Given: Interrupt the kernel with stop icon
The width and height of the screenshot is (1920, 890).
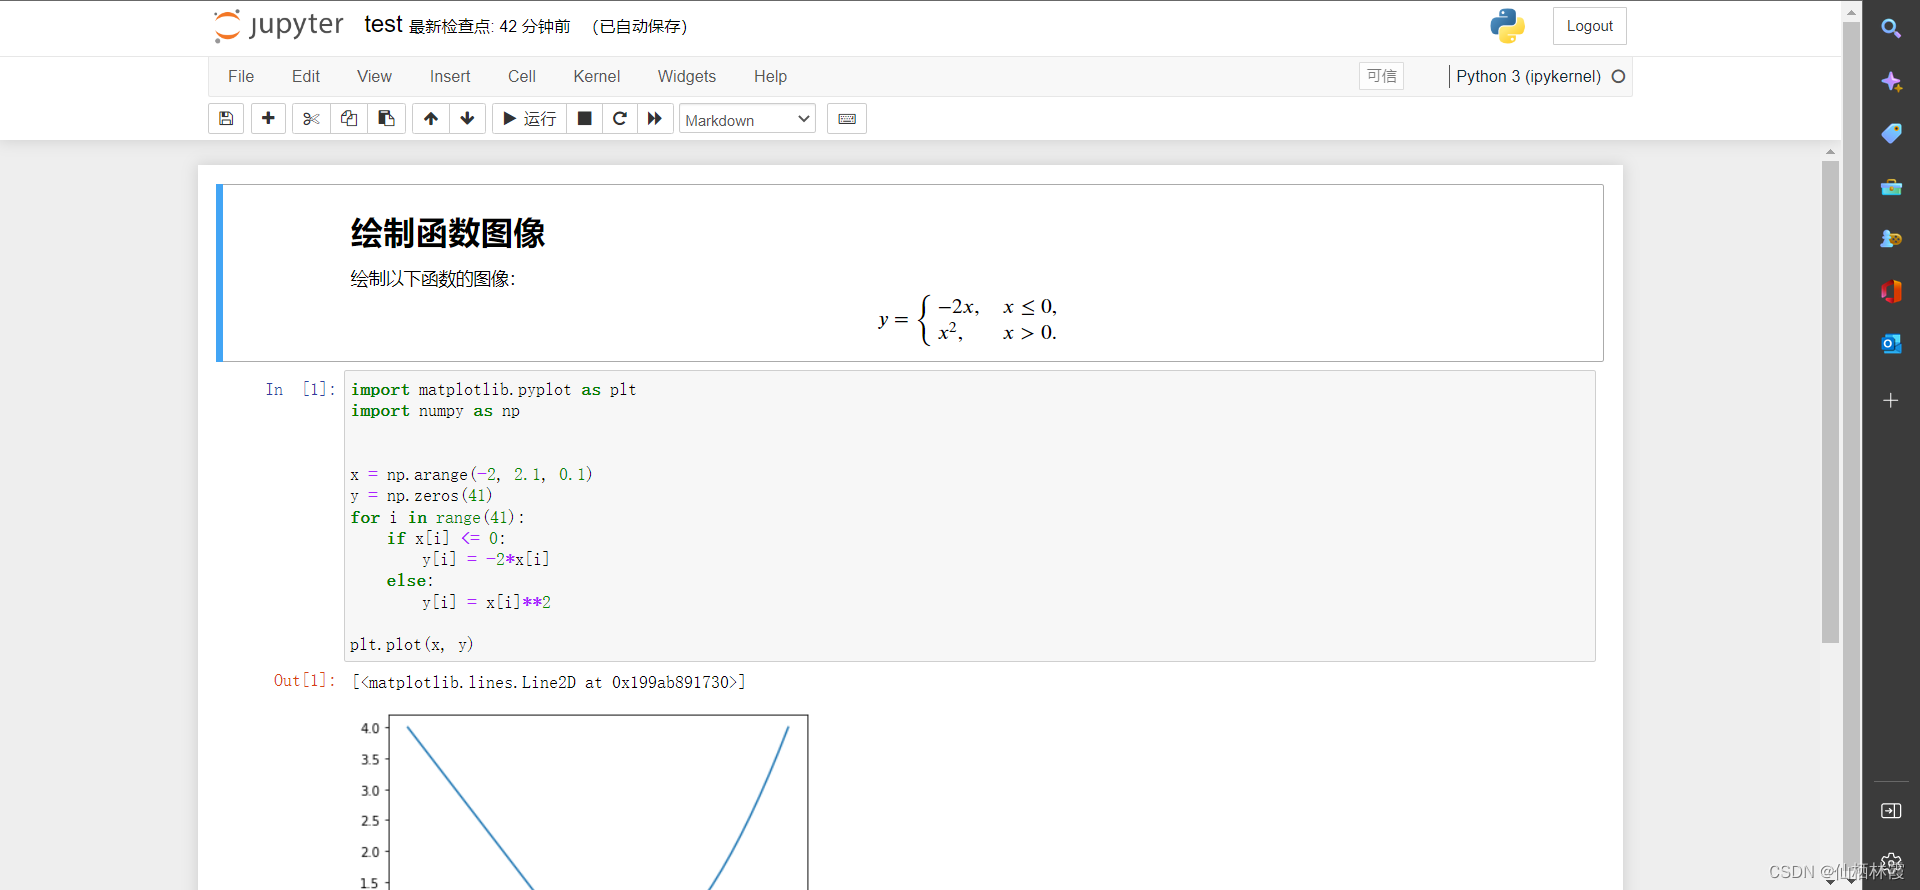Looking at the screenshot, I should click(585, 119).
